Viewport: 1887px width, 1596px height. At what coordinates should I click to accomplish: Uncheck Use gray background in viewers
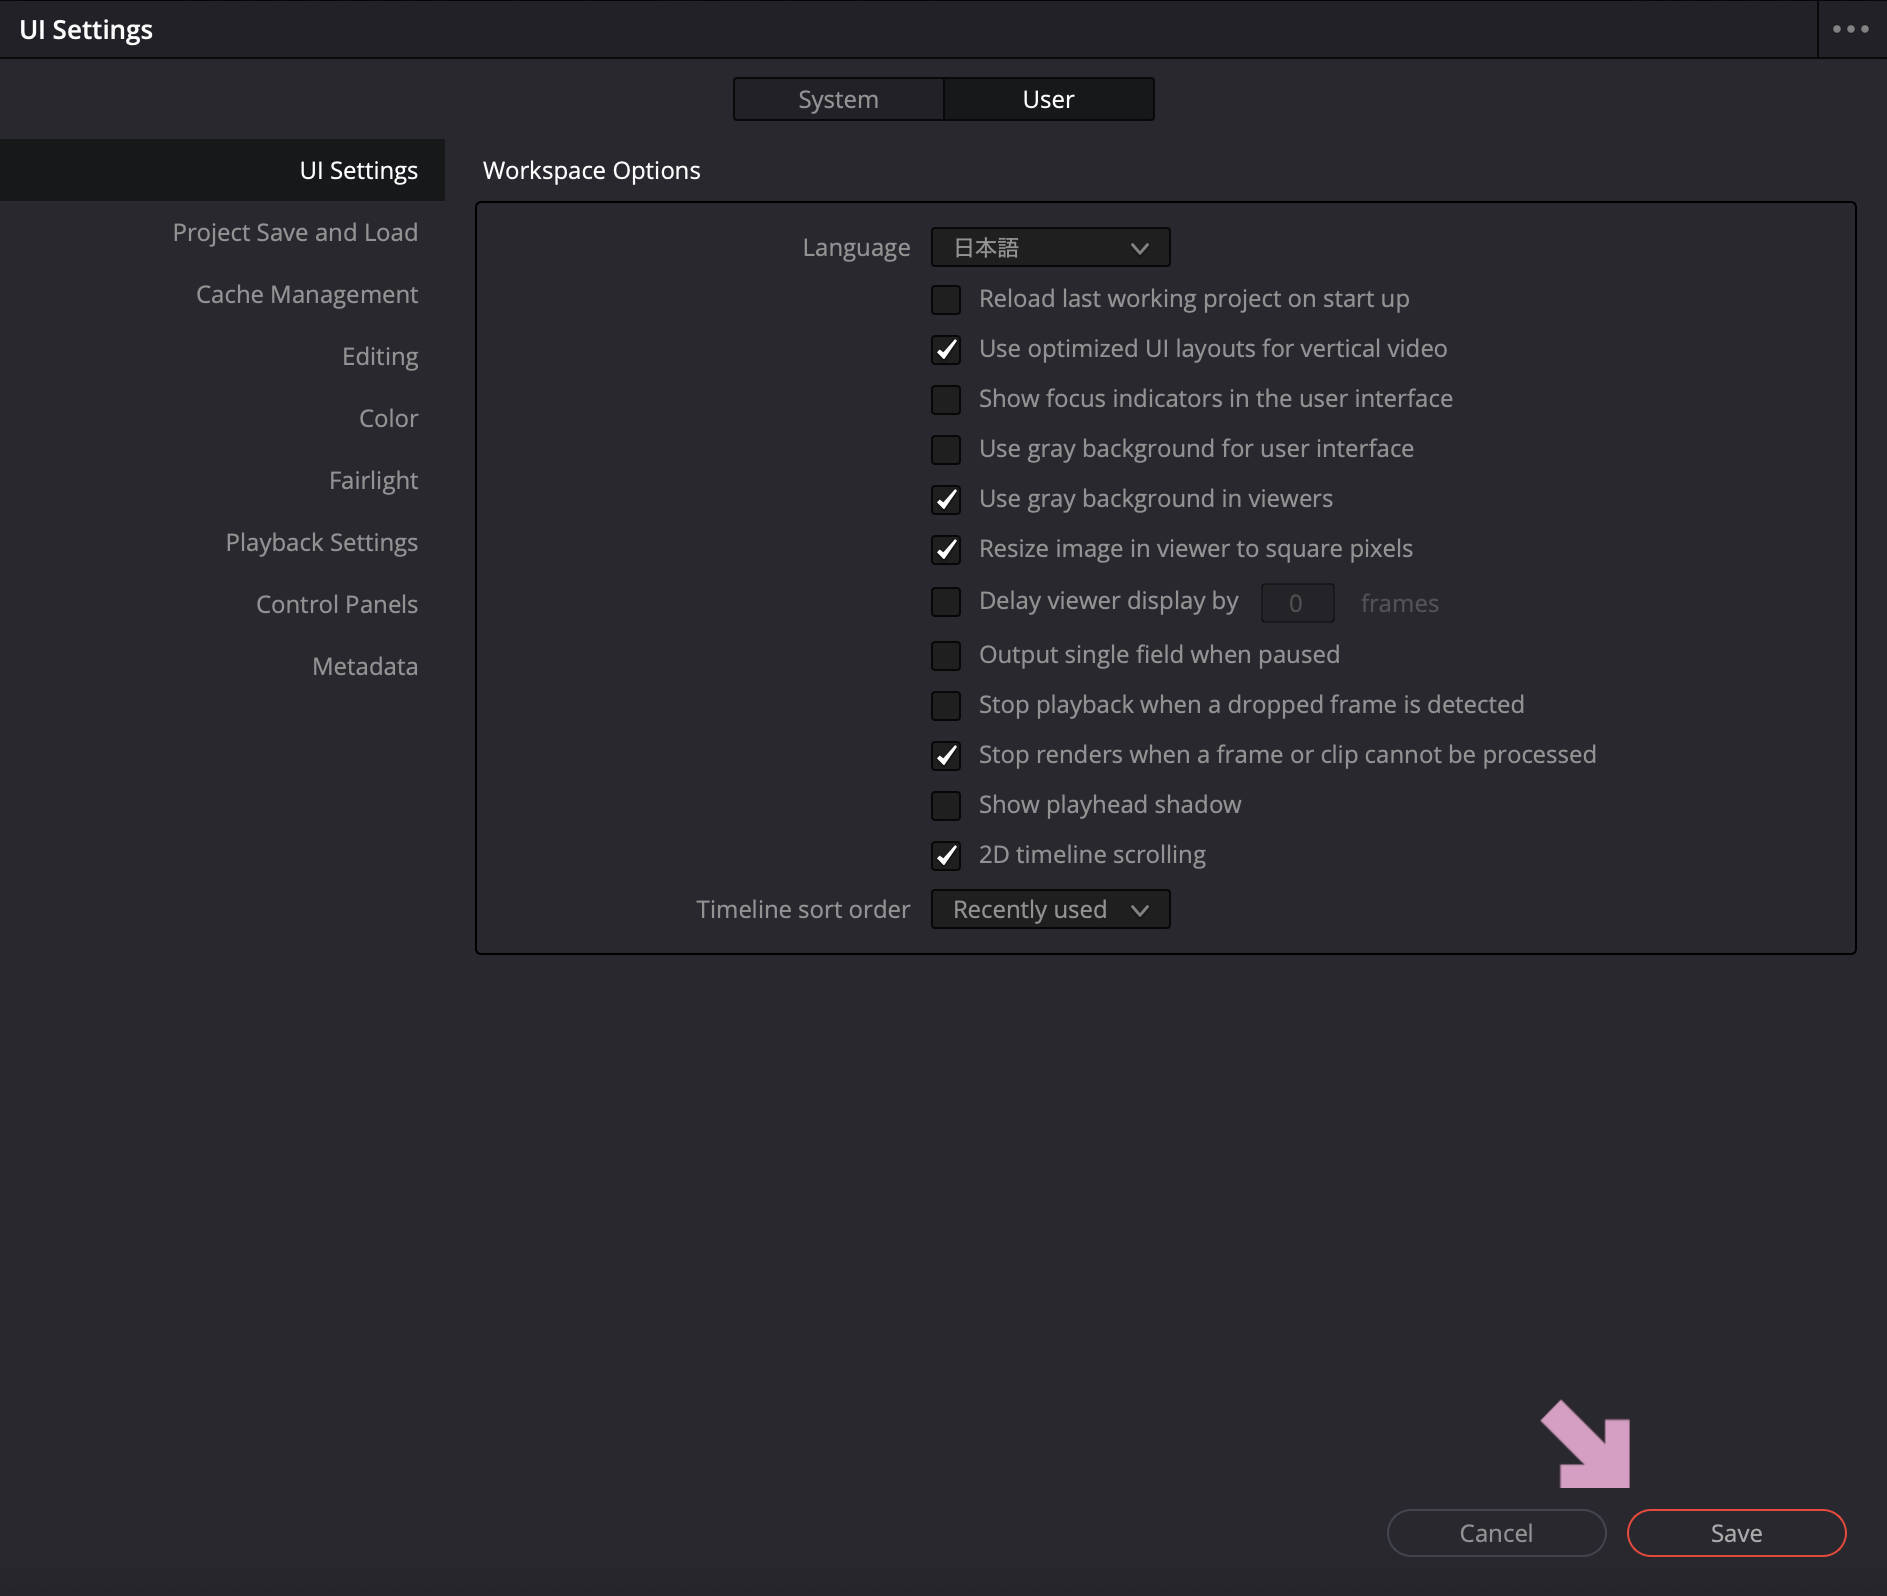[946, 500]
